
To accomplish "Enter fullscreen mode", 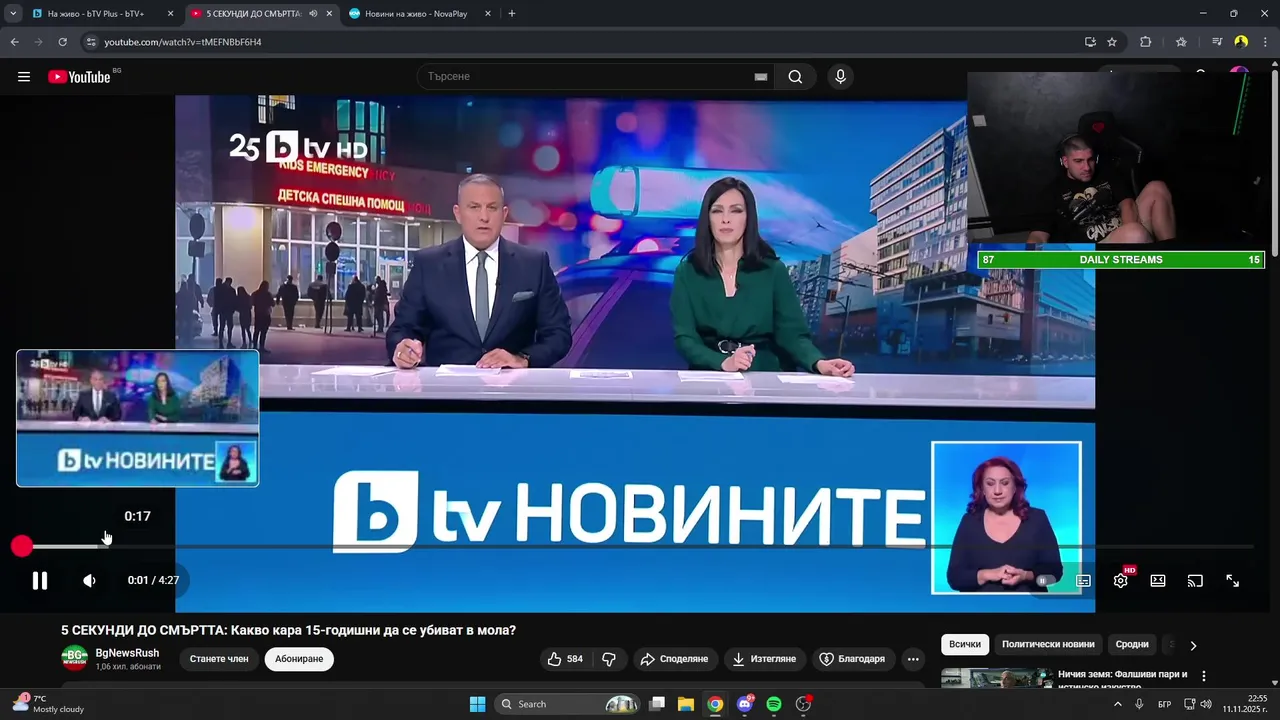I will [x=1233, y=580].
